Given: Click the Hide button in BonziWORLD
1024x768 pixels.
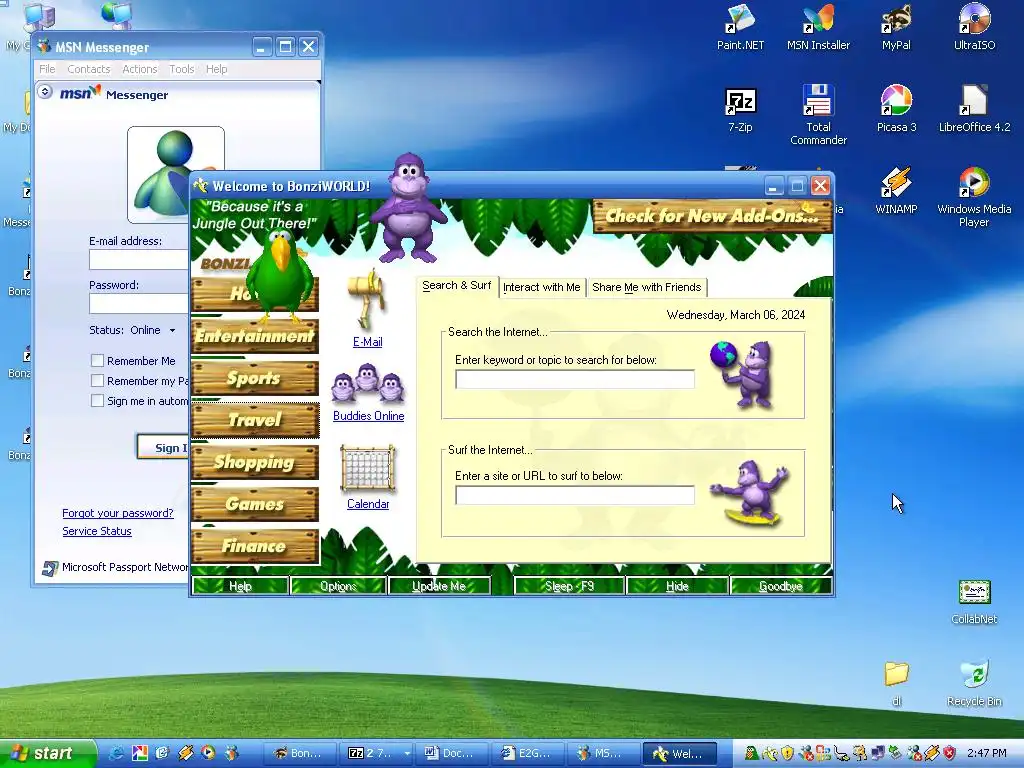Looking at the screenshot, I should (677, 586).
